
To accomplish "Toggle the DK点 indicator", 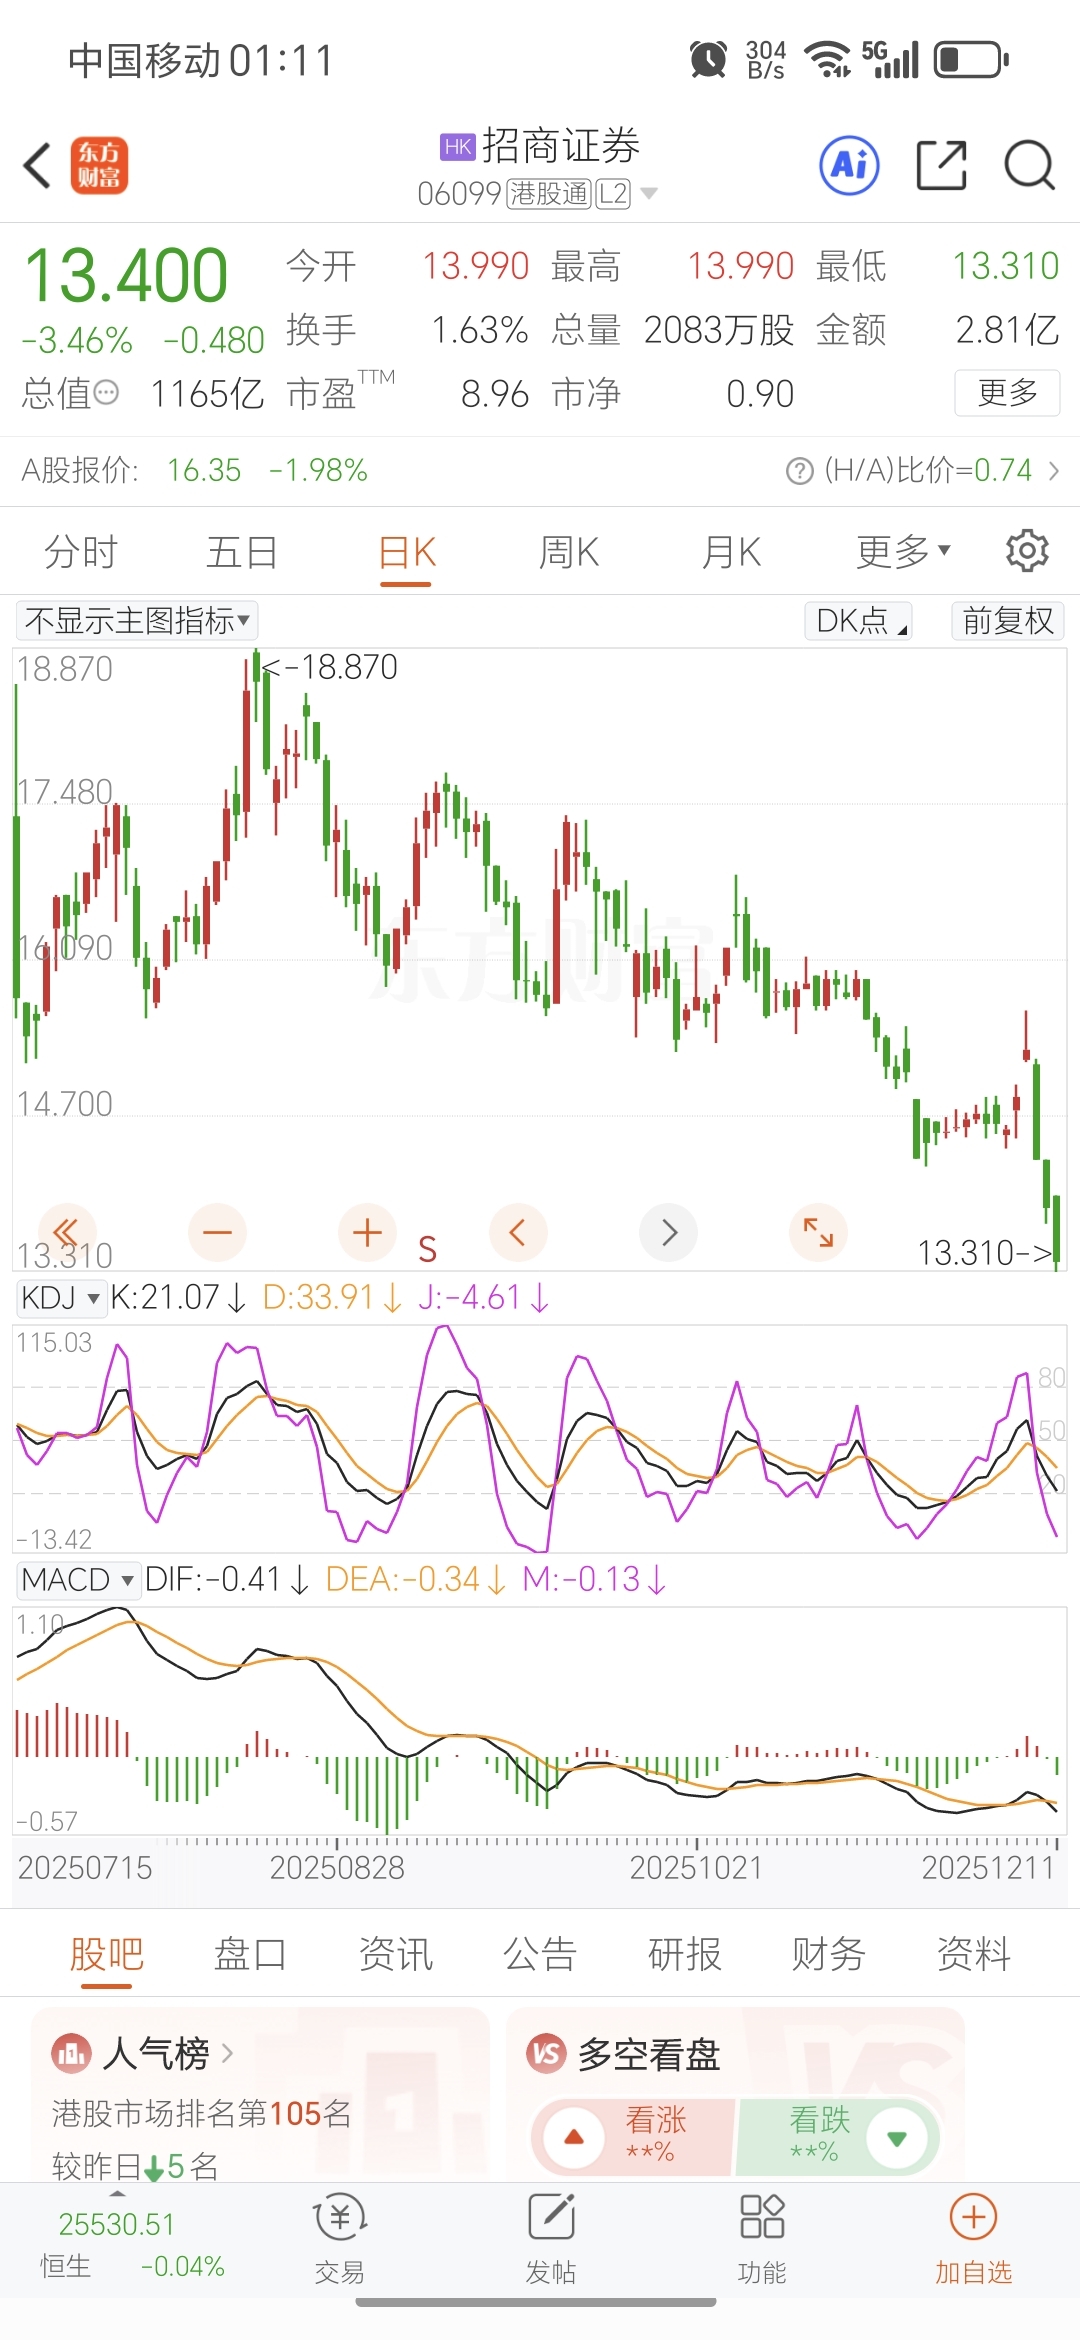I will (859, 621).
